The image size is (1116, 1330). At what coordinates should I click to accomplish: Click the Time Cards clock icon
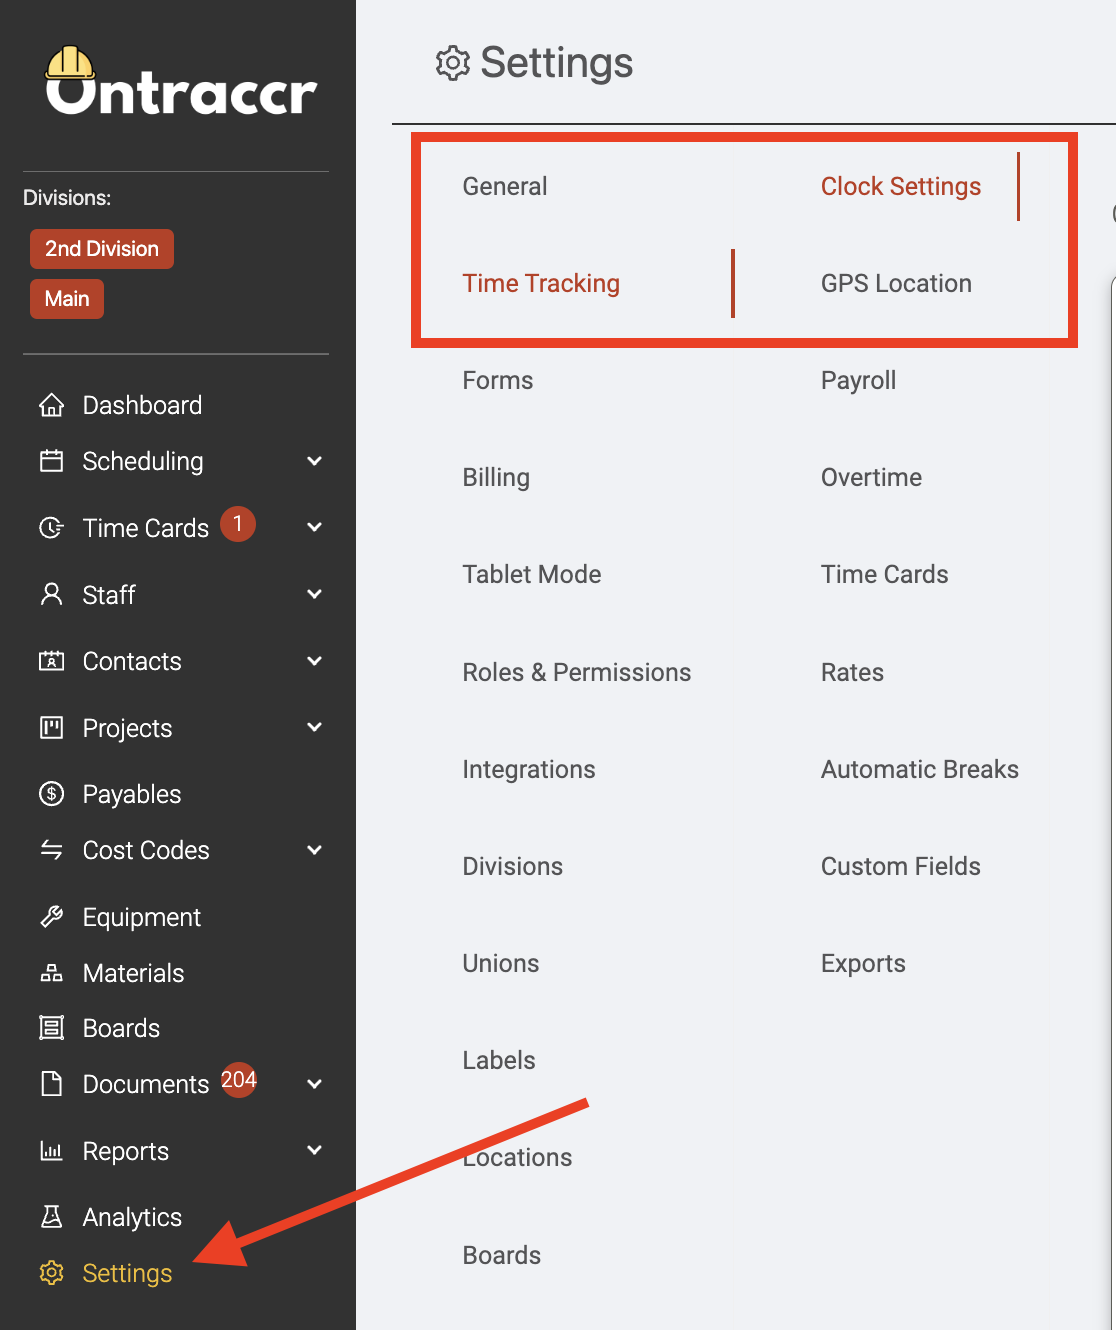click(x=51, y=528)
